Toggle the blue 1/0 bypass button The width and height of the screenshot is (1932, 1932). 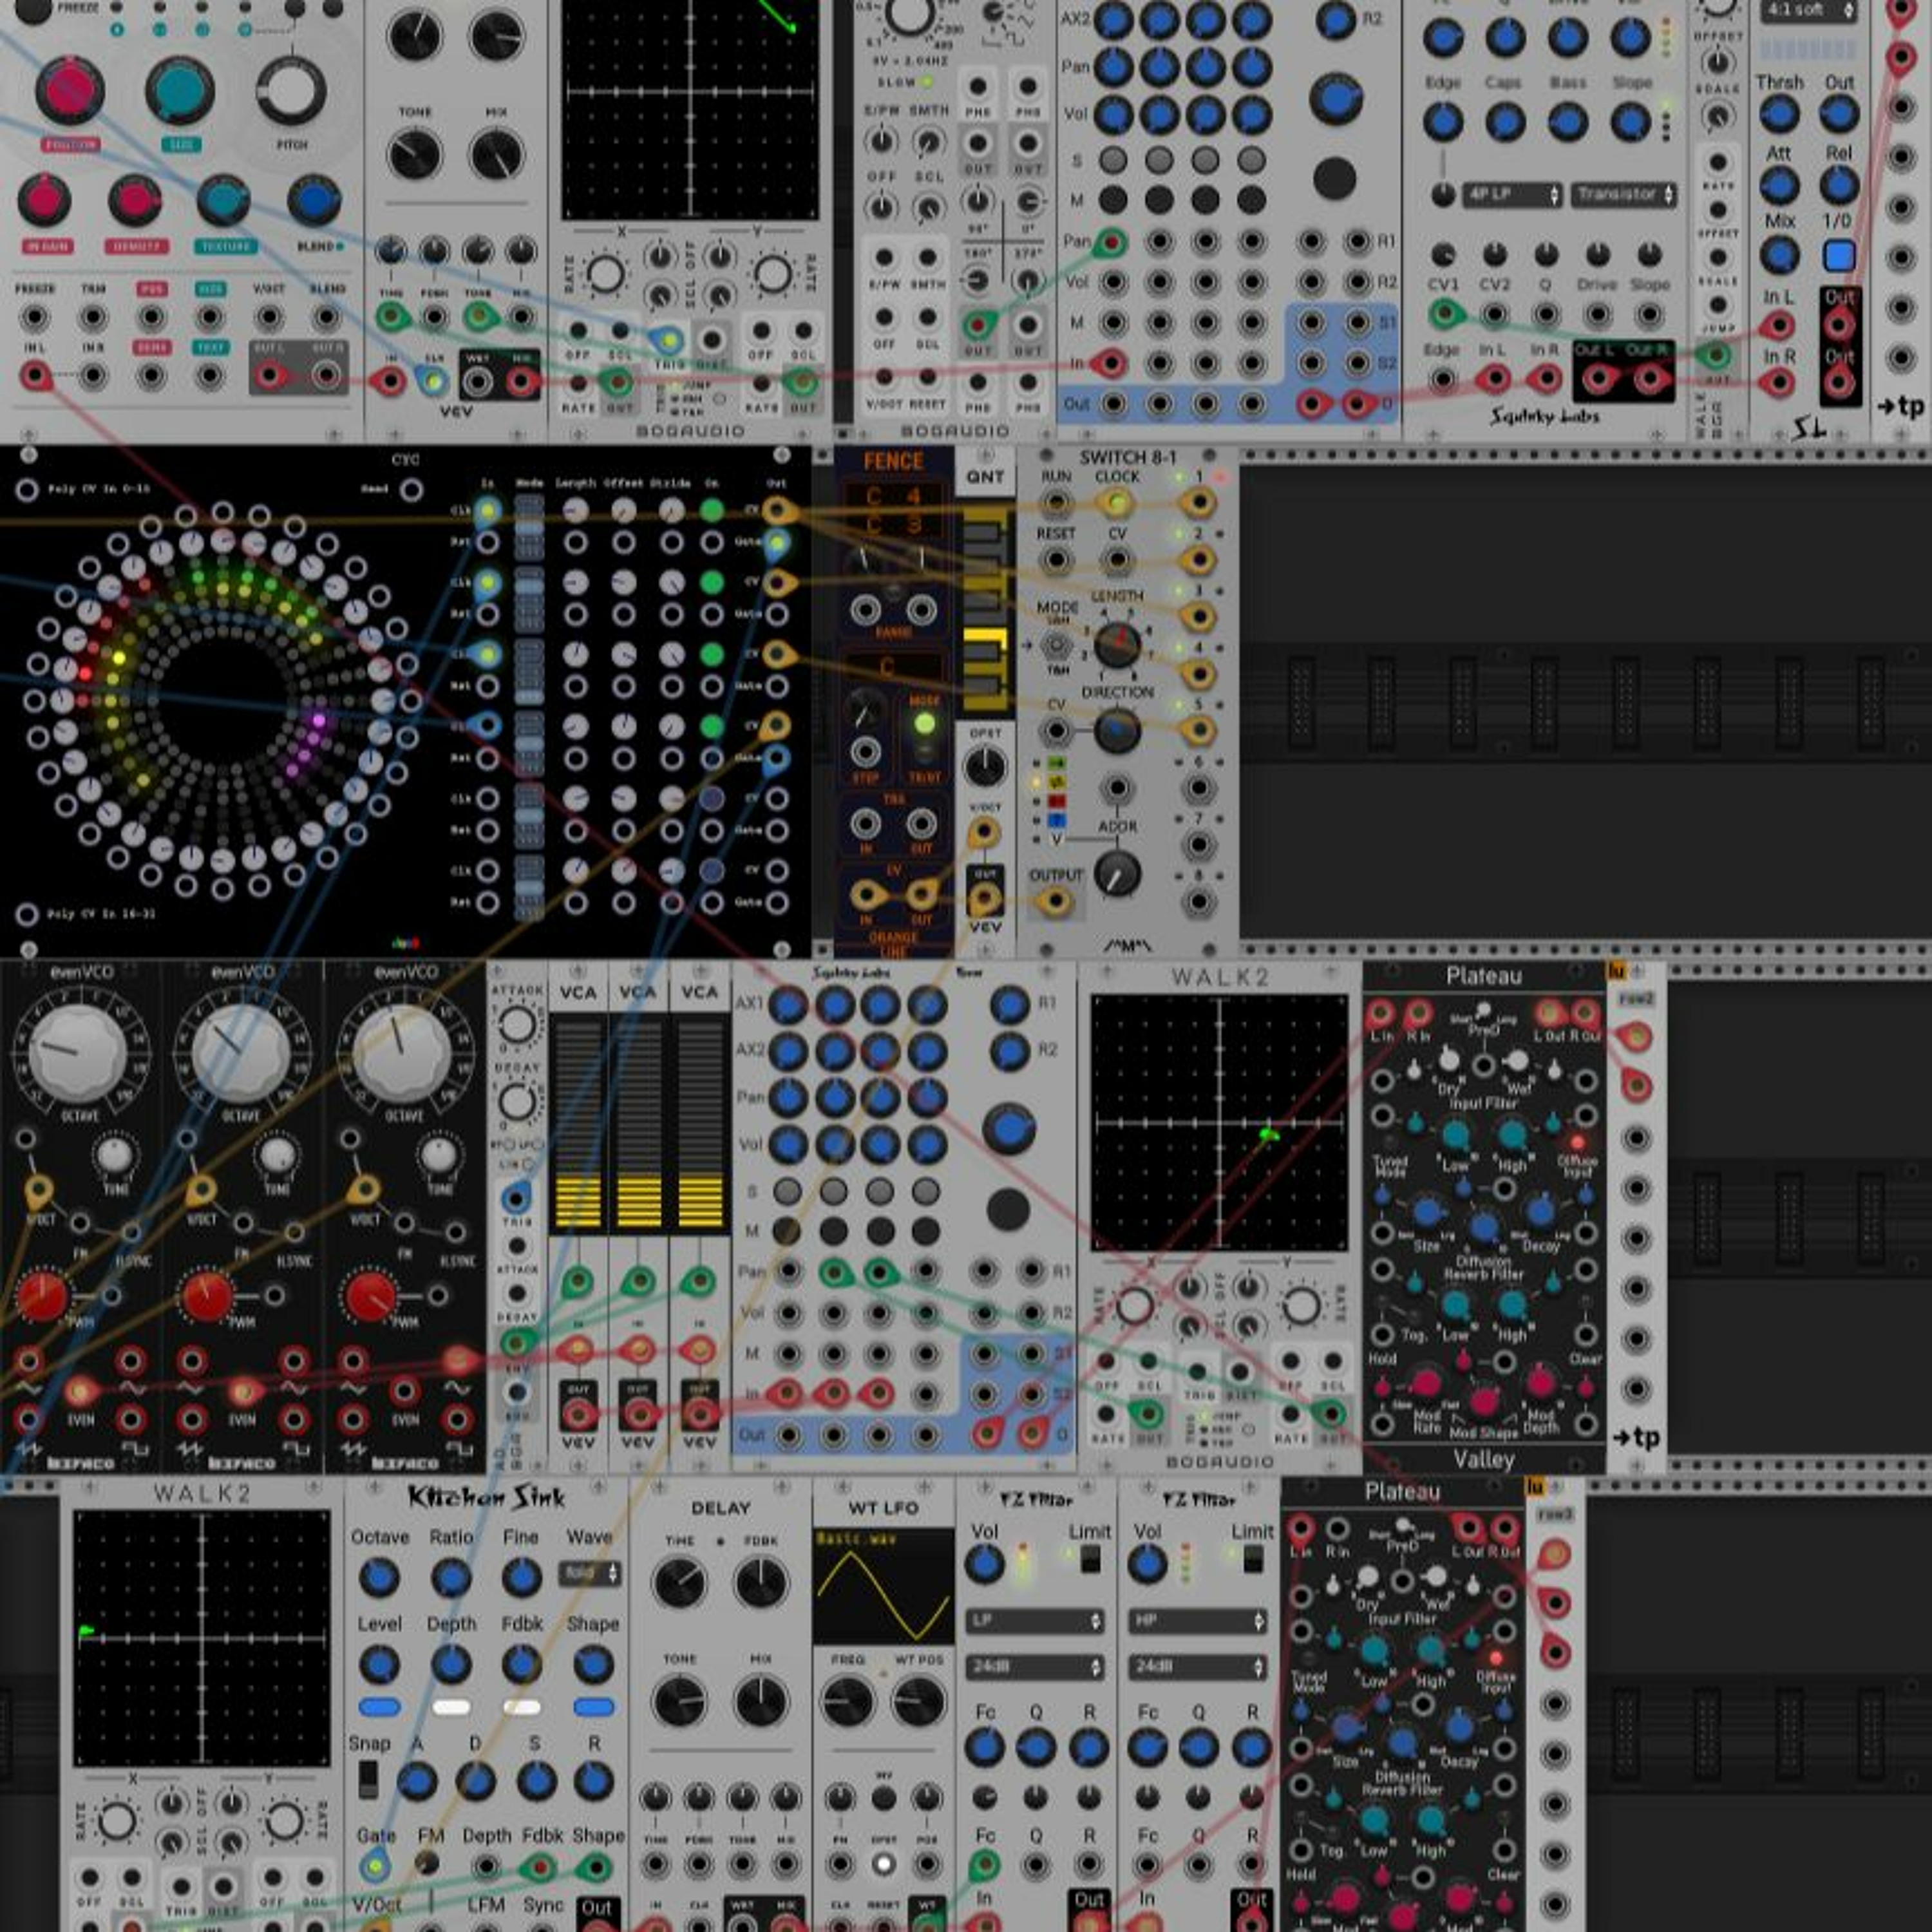[1838, 256]
